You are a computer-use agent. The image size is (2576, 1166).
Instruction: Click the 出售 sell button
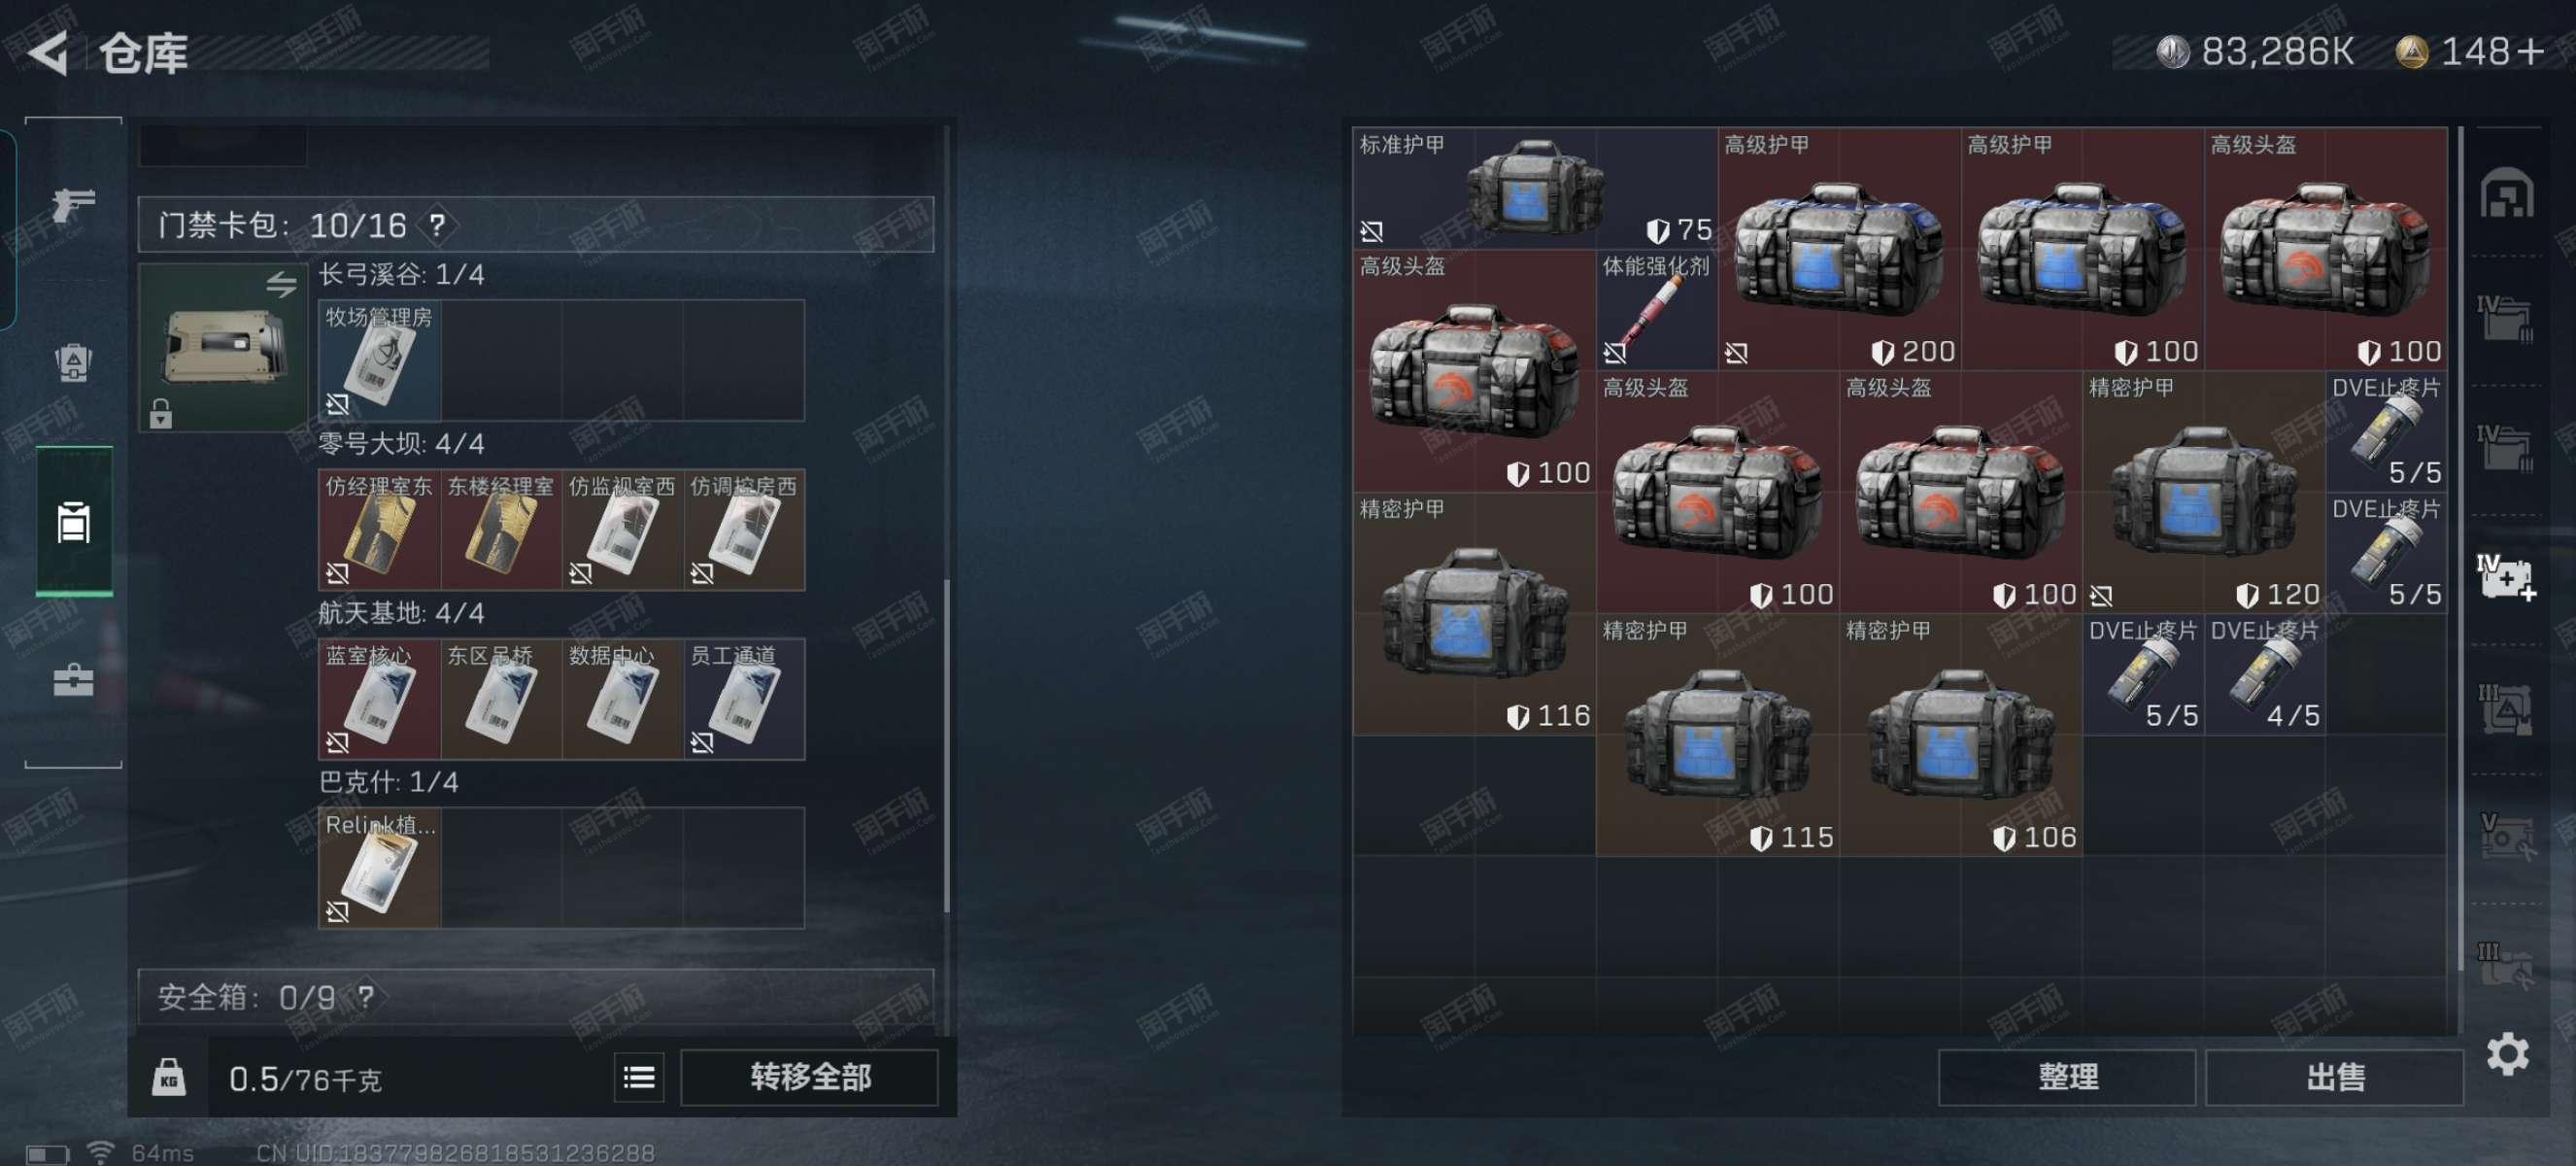click(2333, 1077)
